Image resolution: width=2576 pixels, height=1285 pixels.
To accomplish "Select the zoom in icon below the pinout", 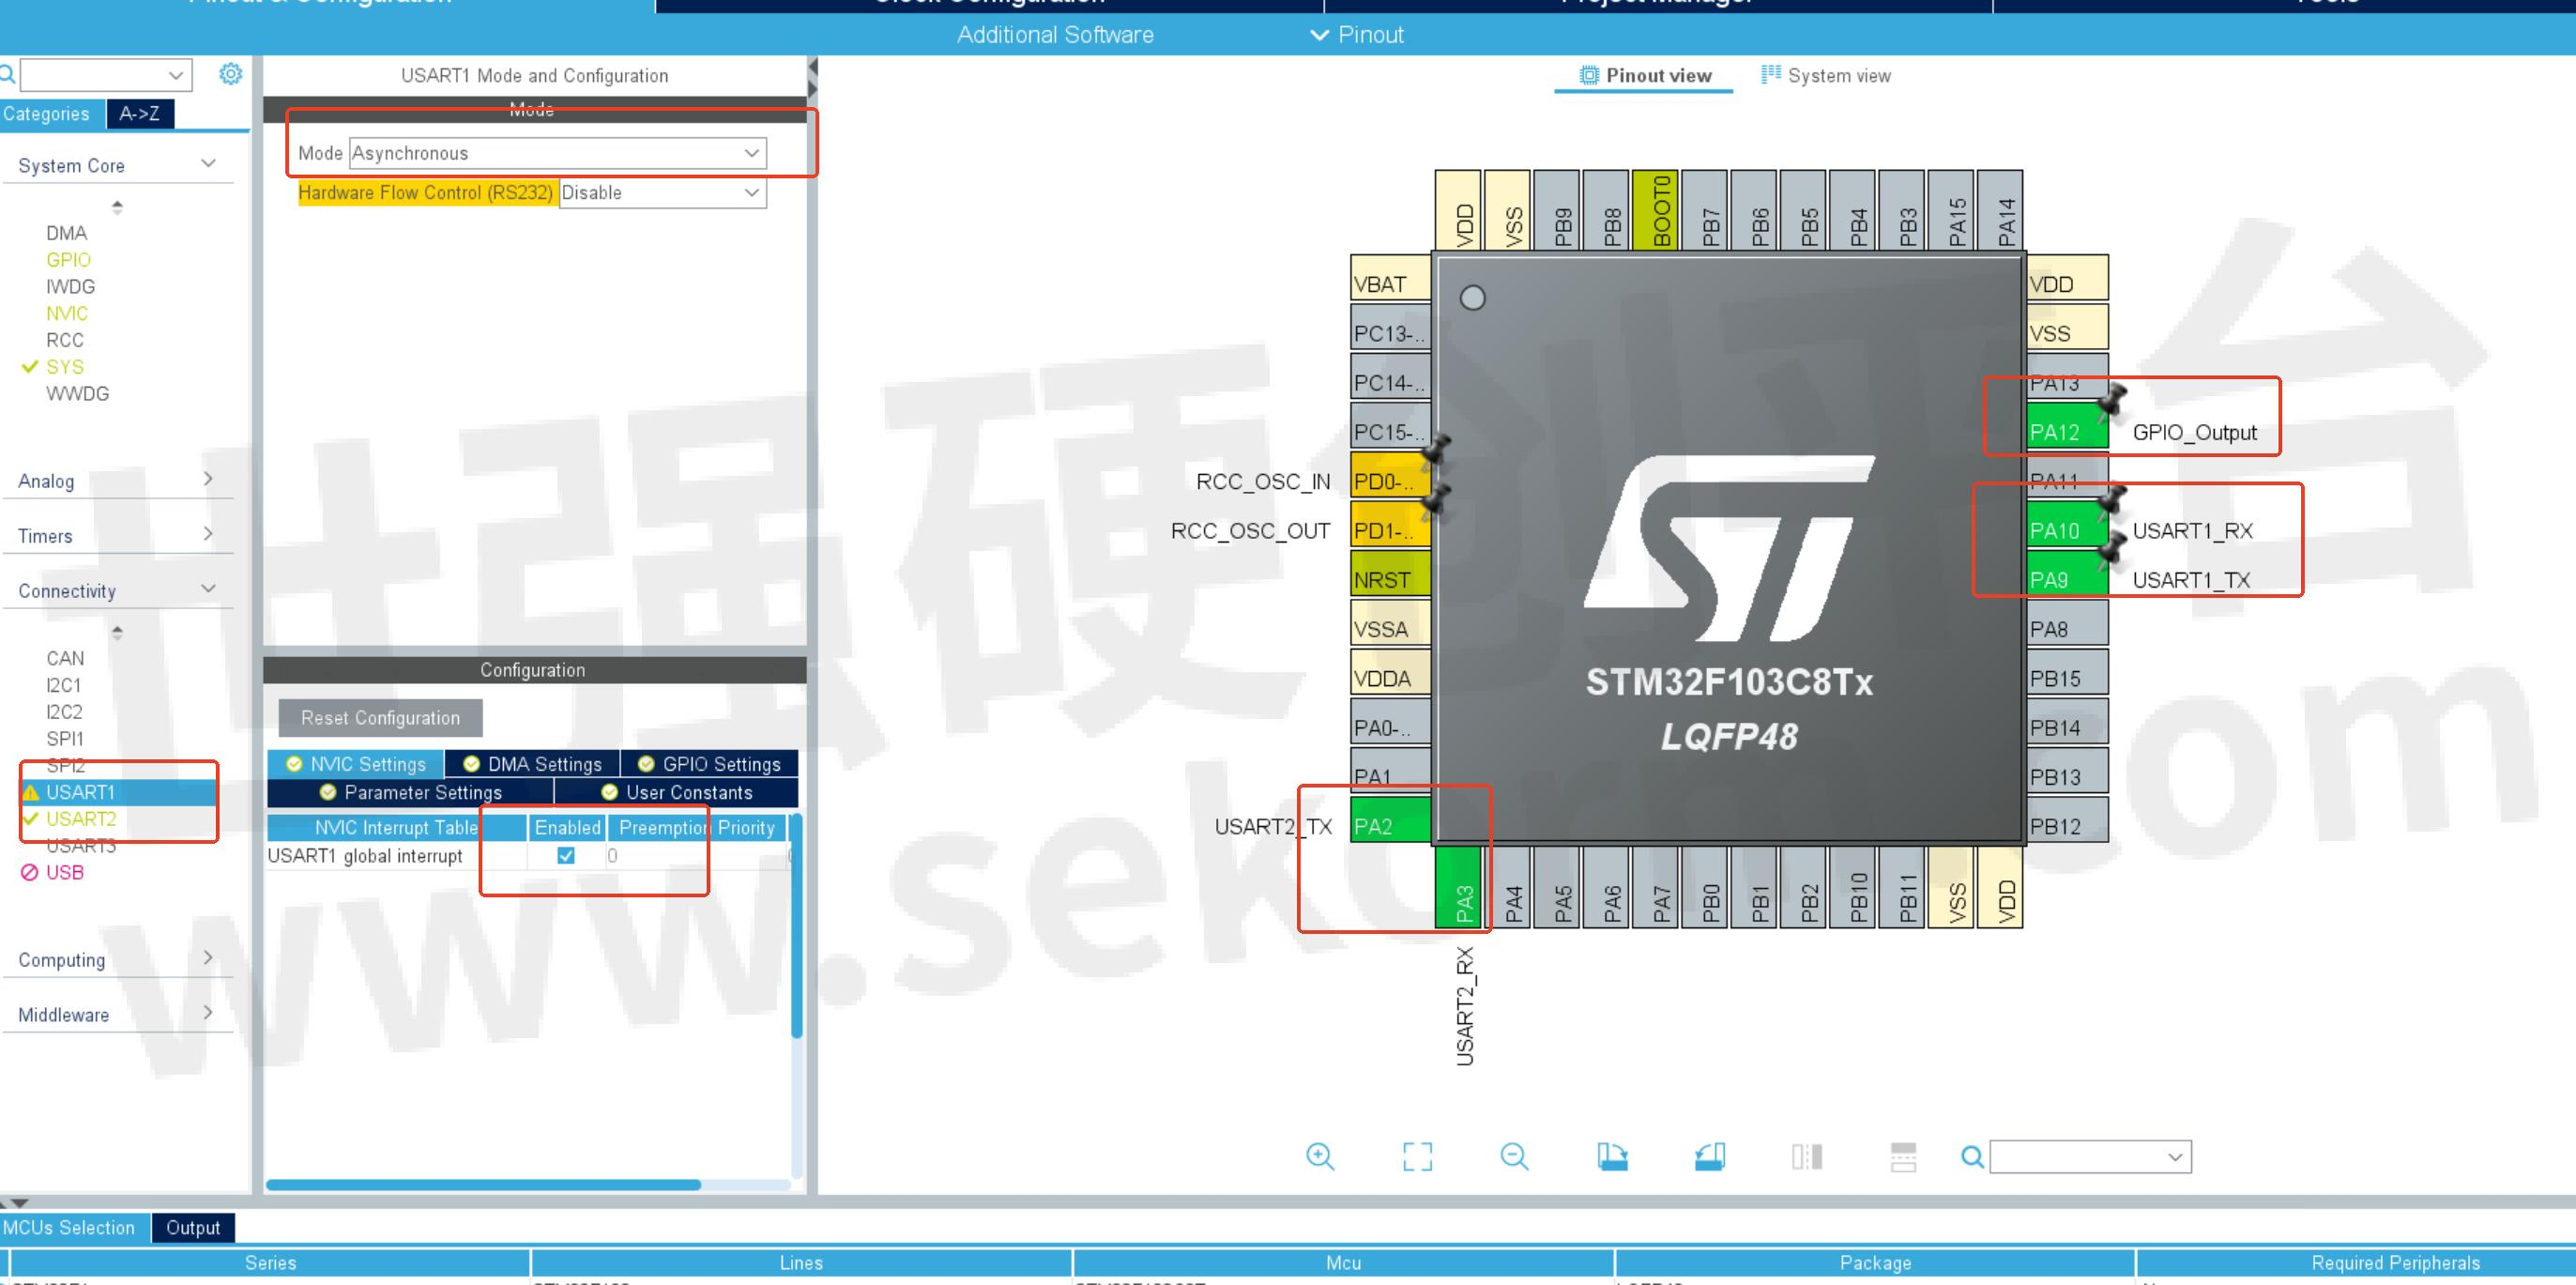I will 1320,1157.
